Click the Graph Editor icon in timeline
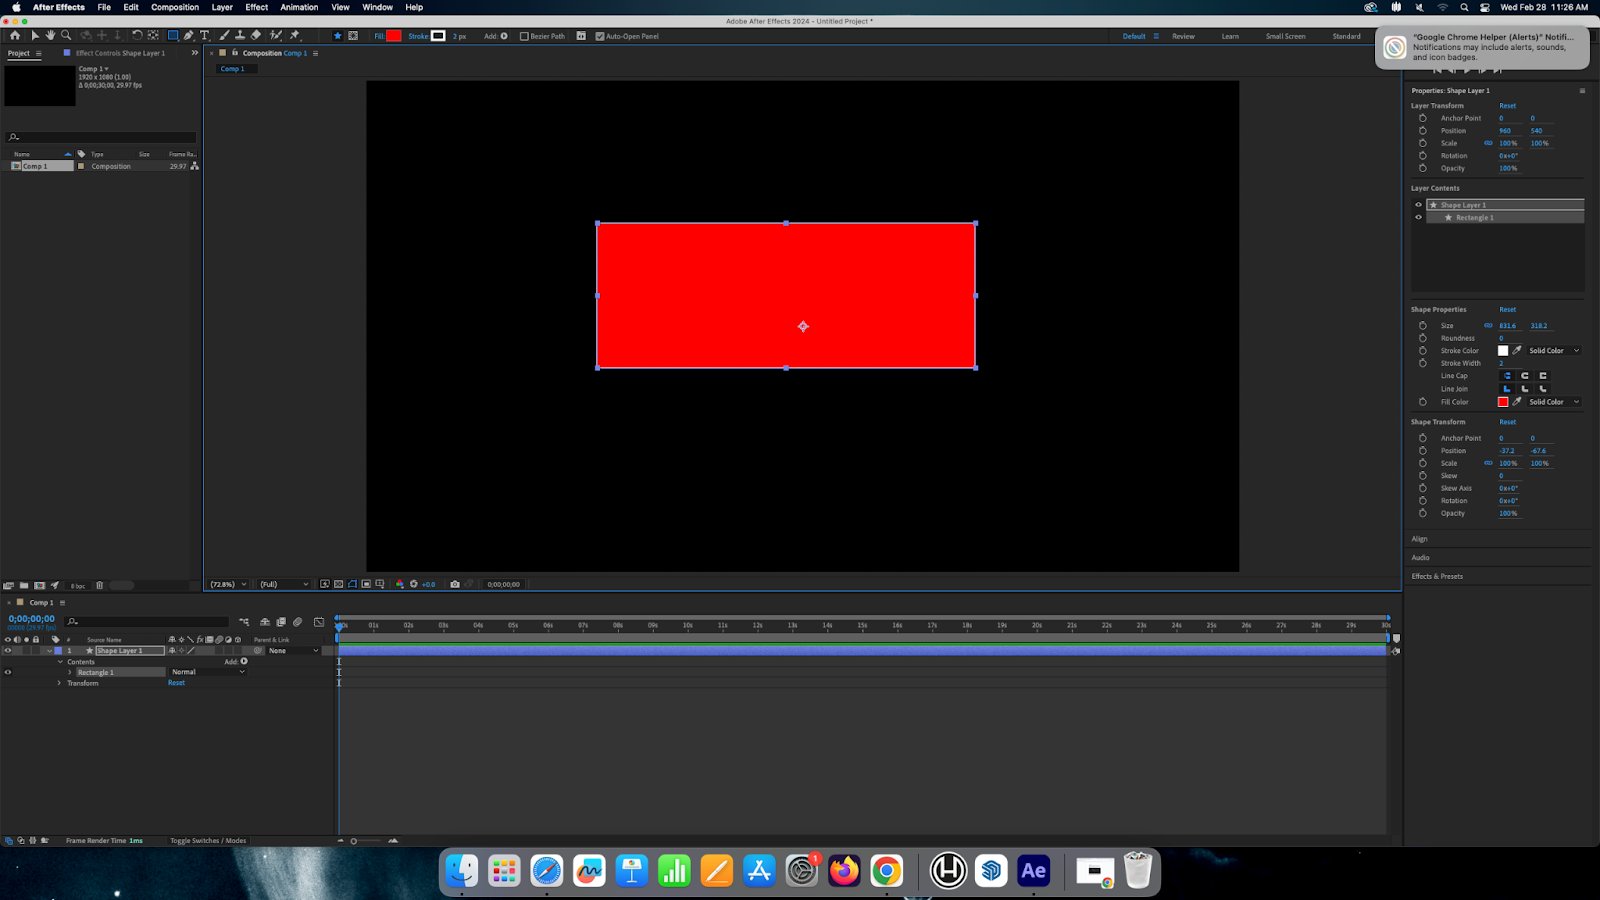 tap(319, 622)
